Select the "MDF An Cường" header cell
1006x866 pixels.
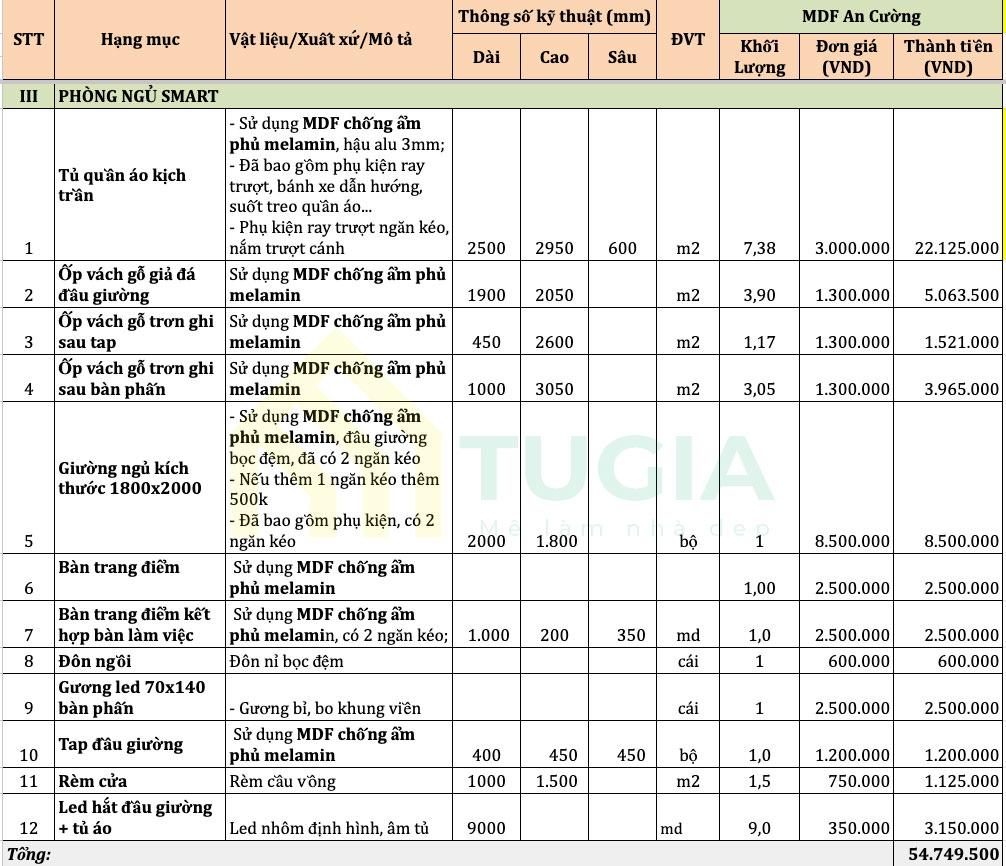861,17
